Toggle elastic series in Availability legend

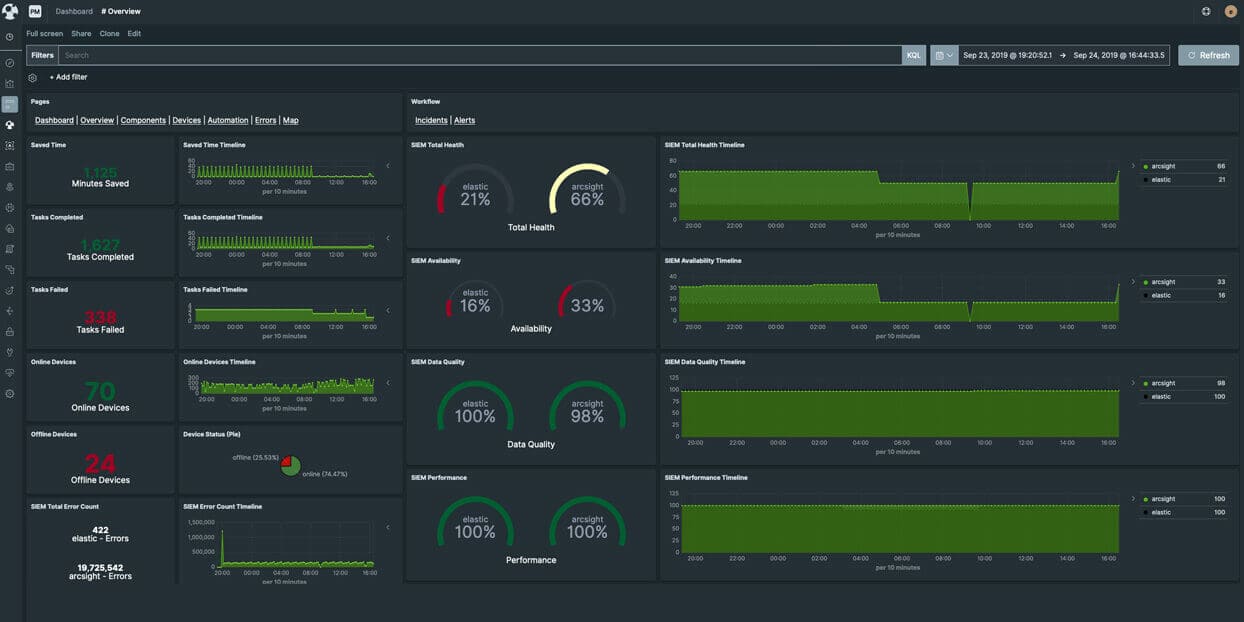1161,295
